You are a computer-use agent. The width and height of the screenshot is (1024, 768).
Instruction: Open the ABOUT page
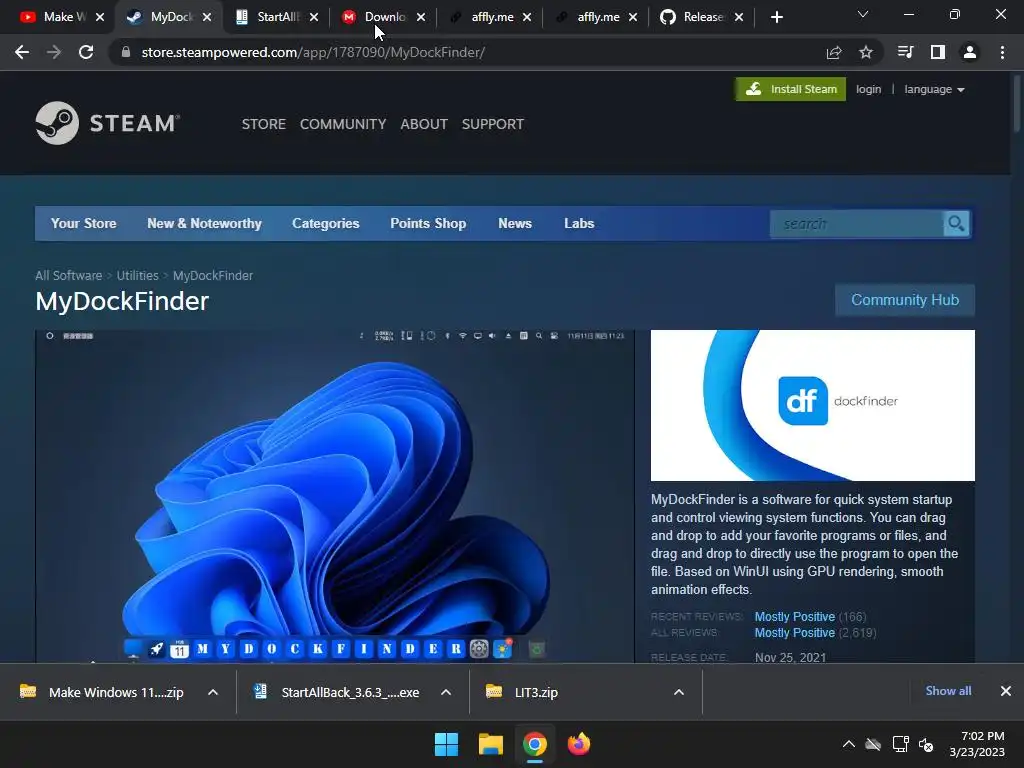424,124
